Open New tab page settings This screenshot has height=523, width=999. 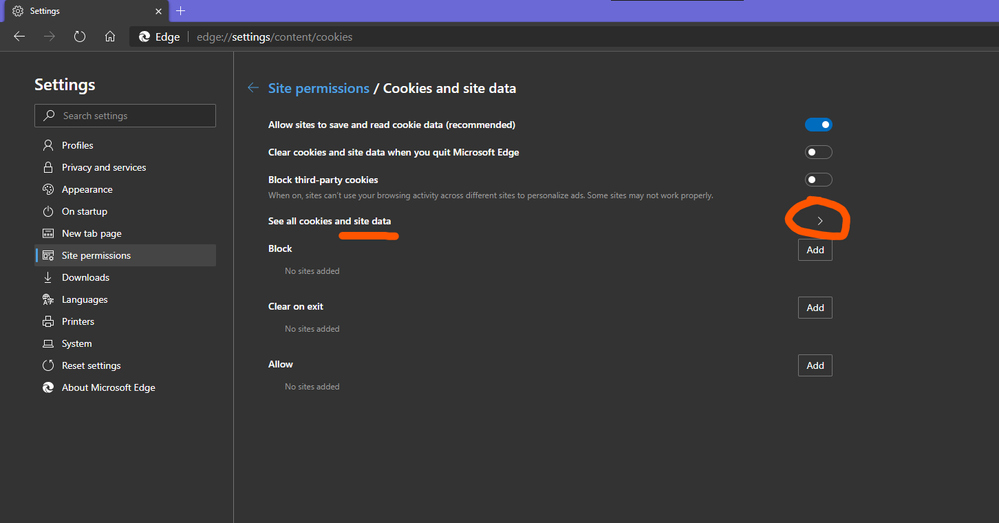(125, 233)
